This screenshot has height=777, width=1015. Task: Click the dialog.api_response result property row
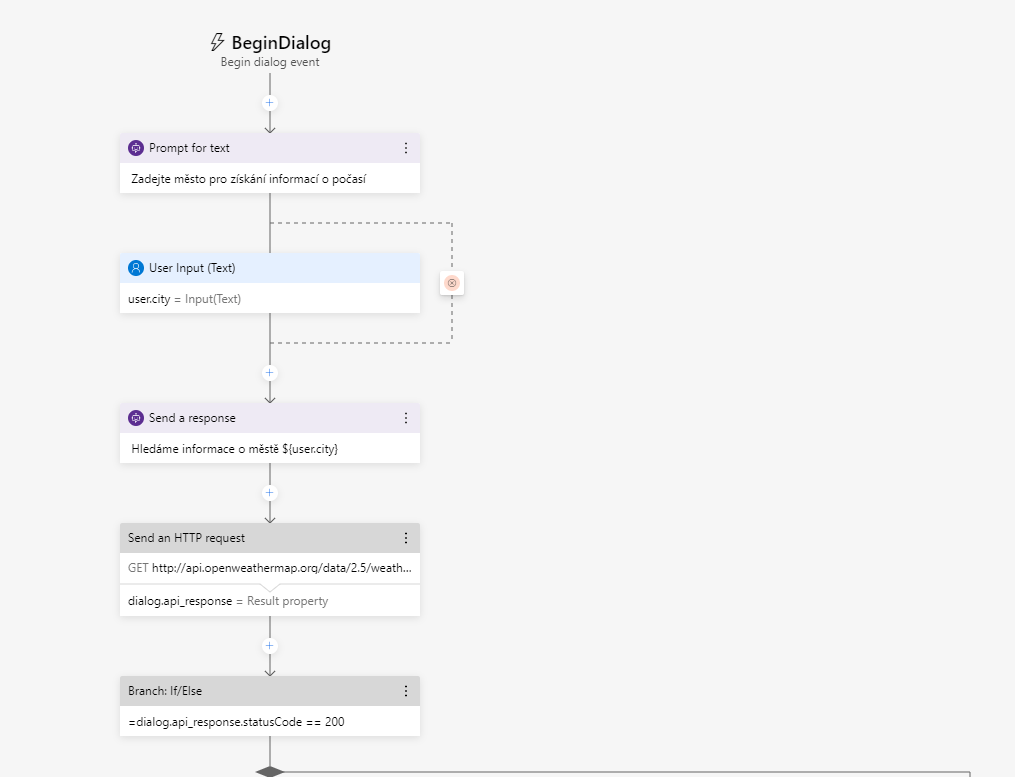pyautogui.click(x=228, y=601)
